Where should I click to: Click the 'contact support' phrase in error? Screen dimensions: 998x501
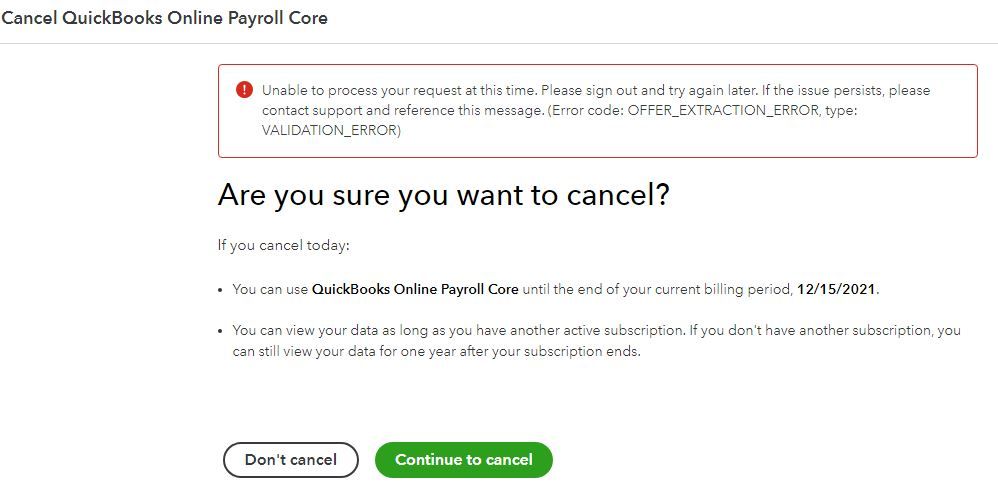(x=308, y=111)
